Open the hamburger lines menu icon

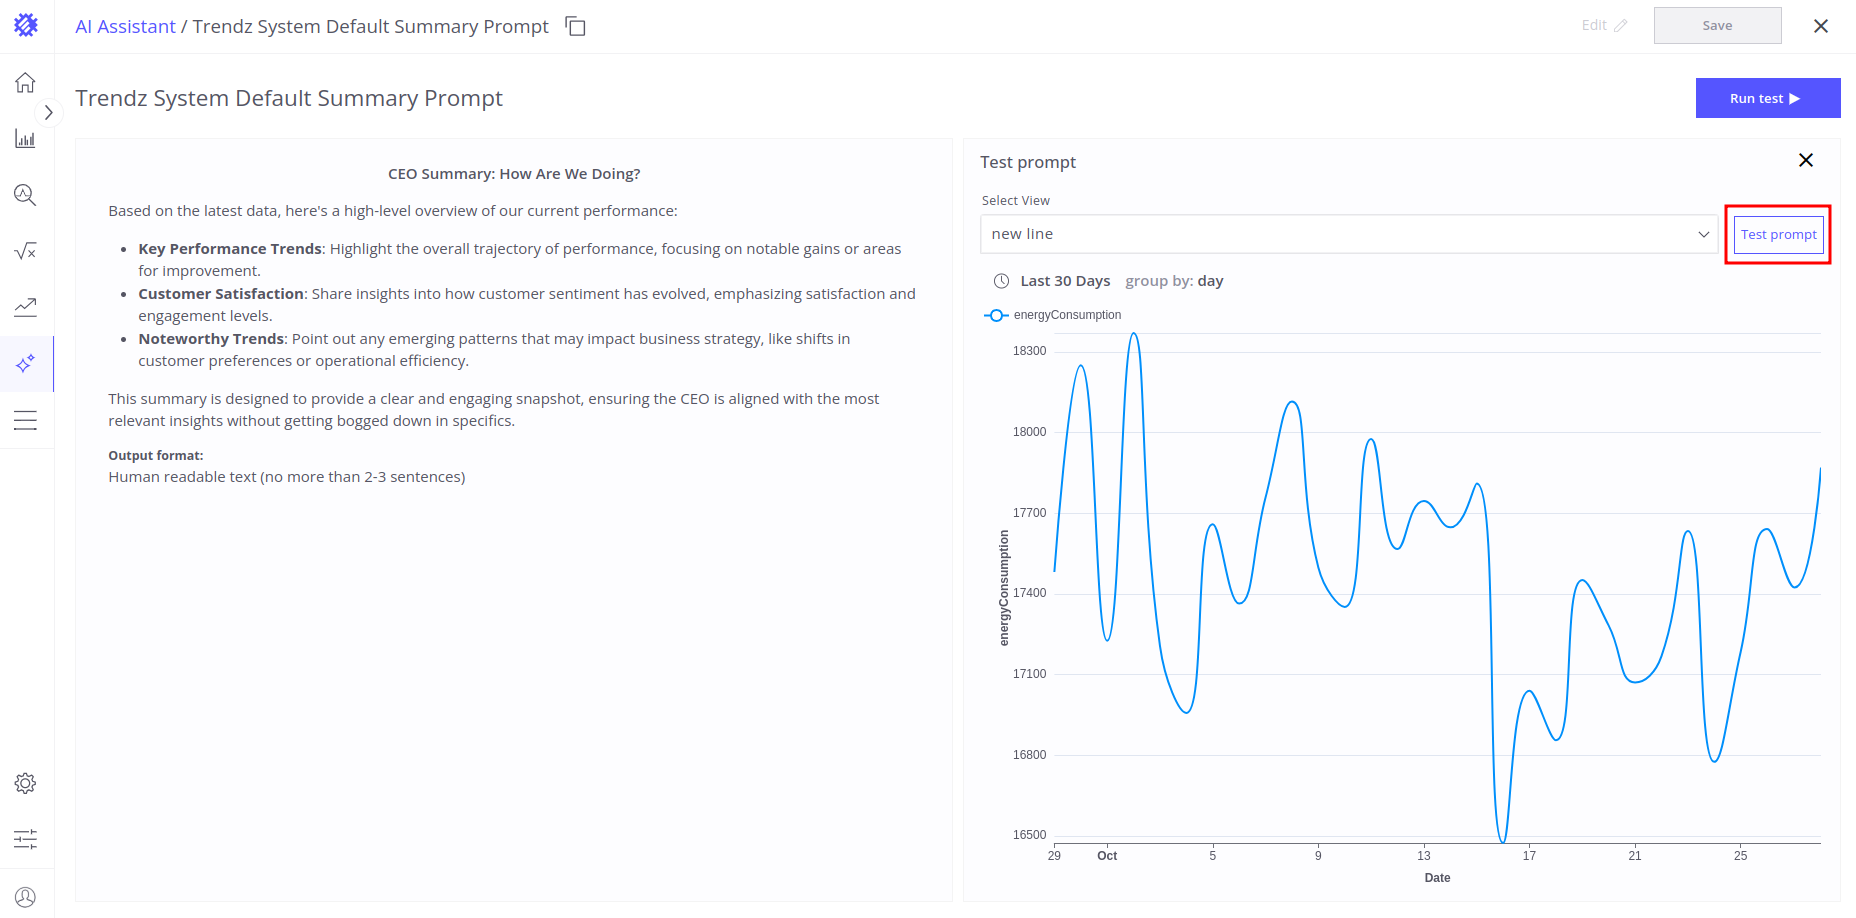coord(25,420)
